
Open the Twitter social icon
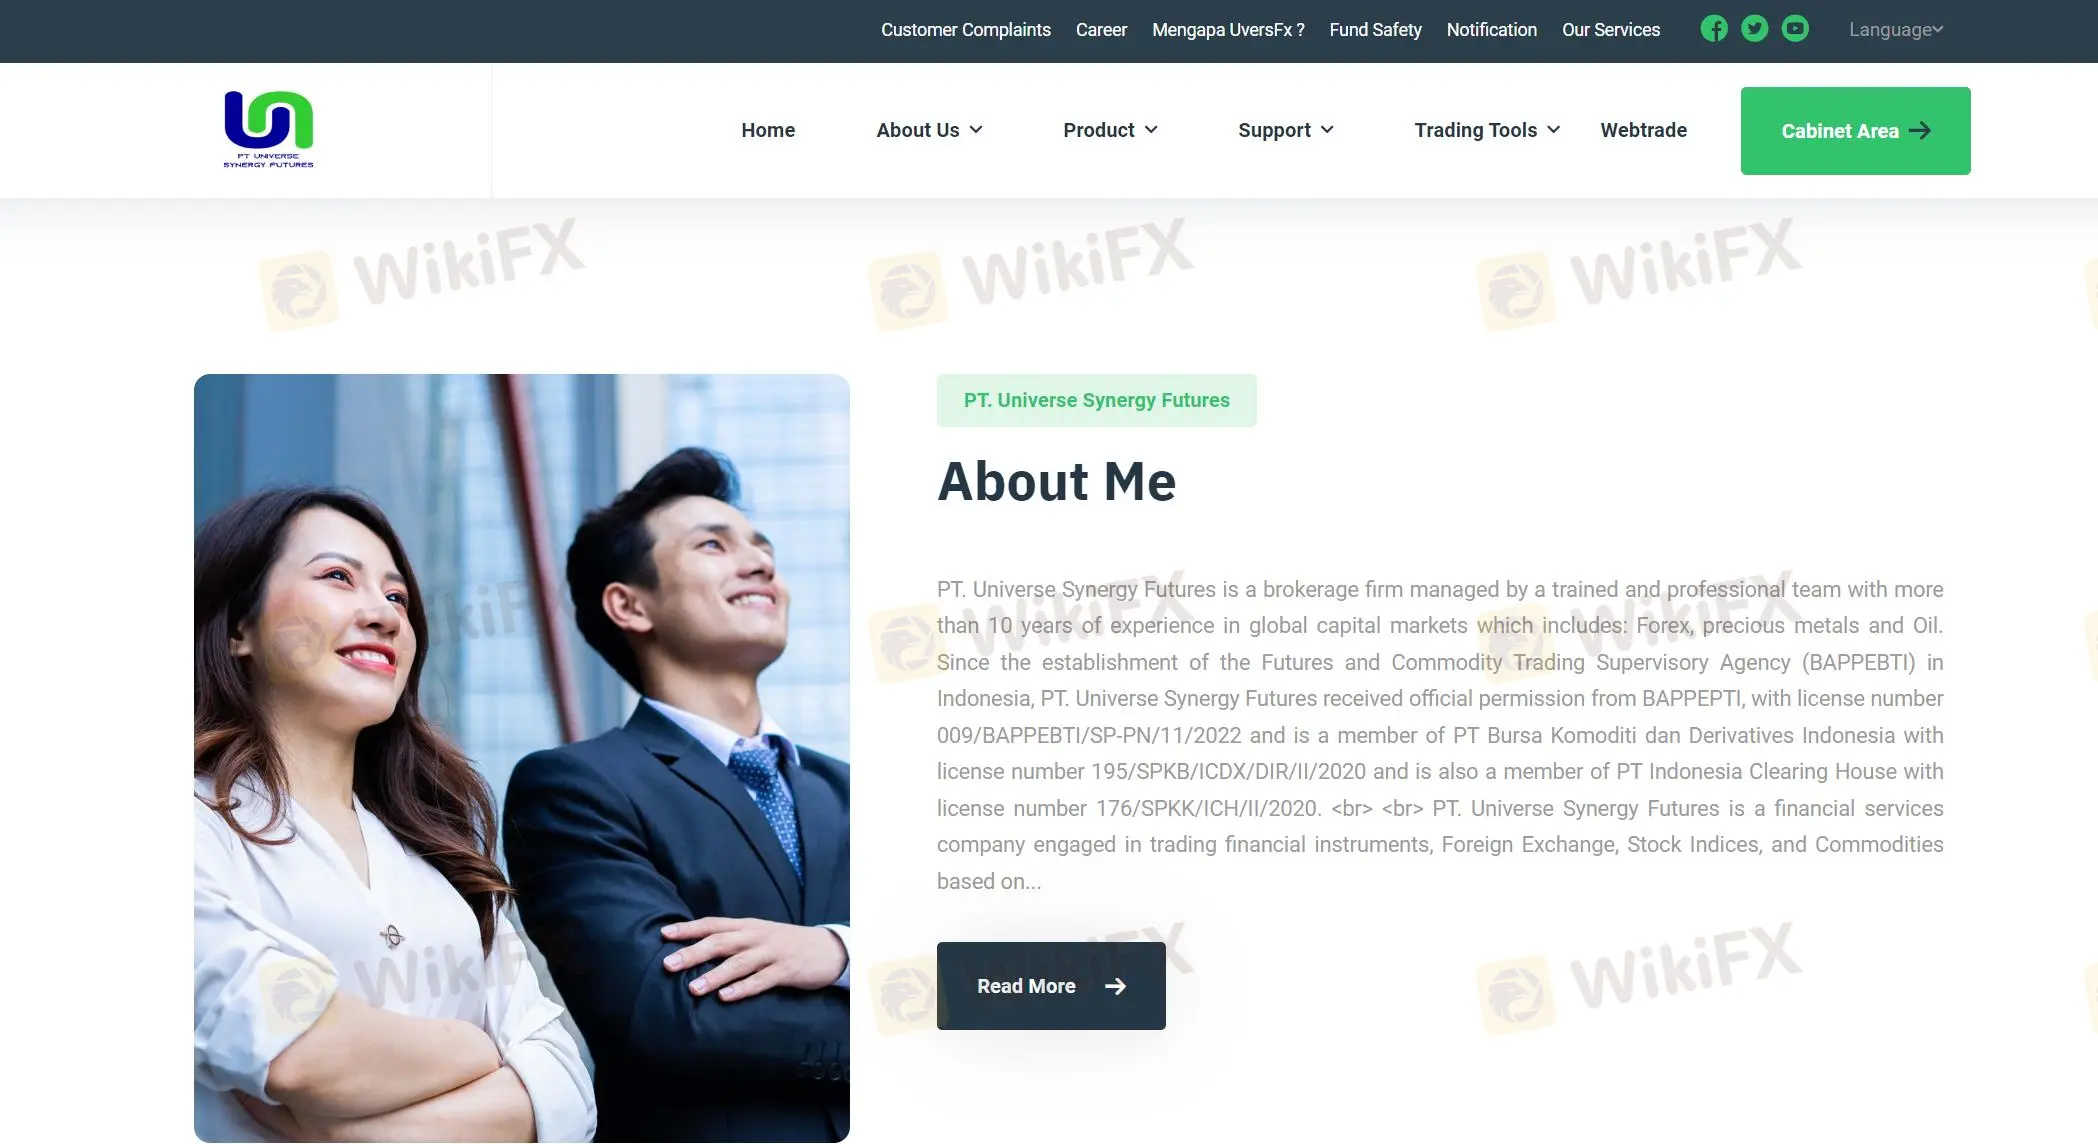coord(1754,29)
